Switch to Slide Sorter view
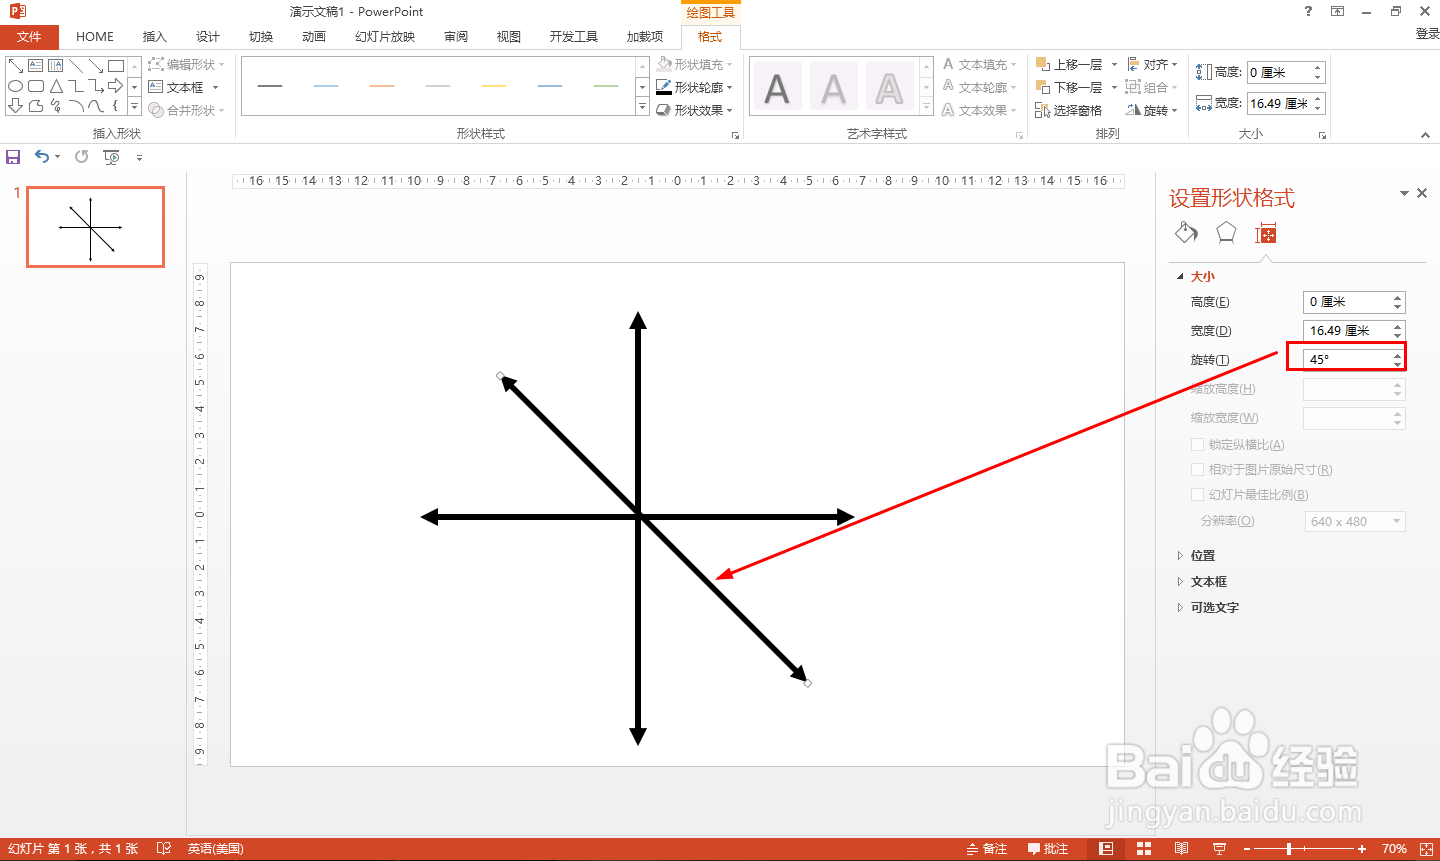1440x861 pixels. pos(1144,849)
